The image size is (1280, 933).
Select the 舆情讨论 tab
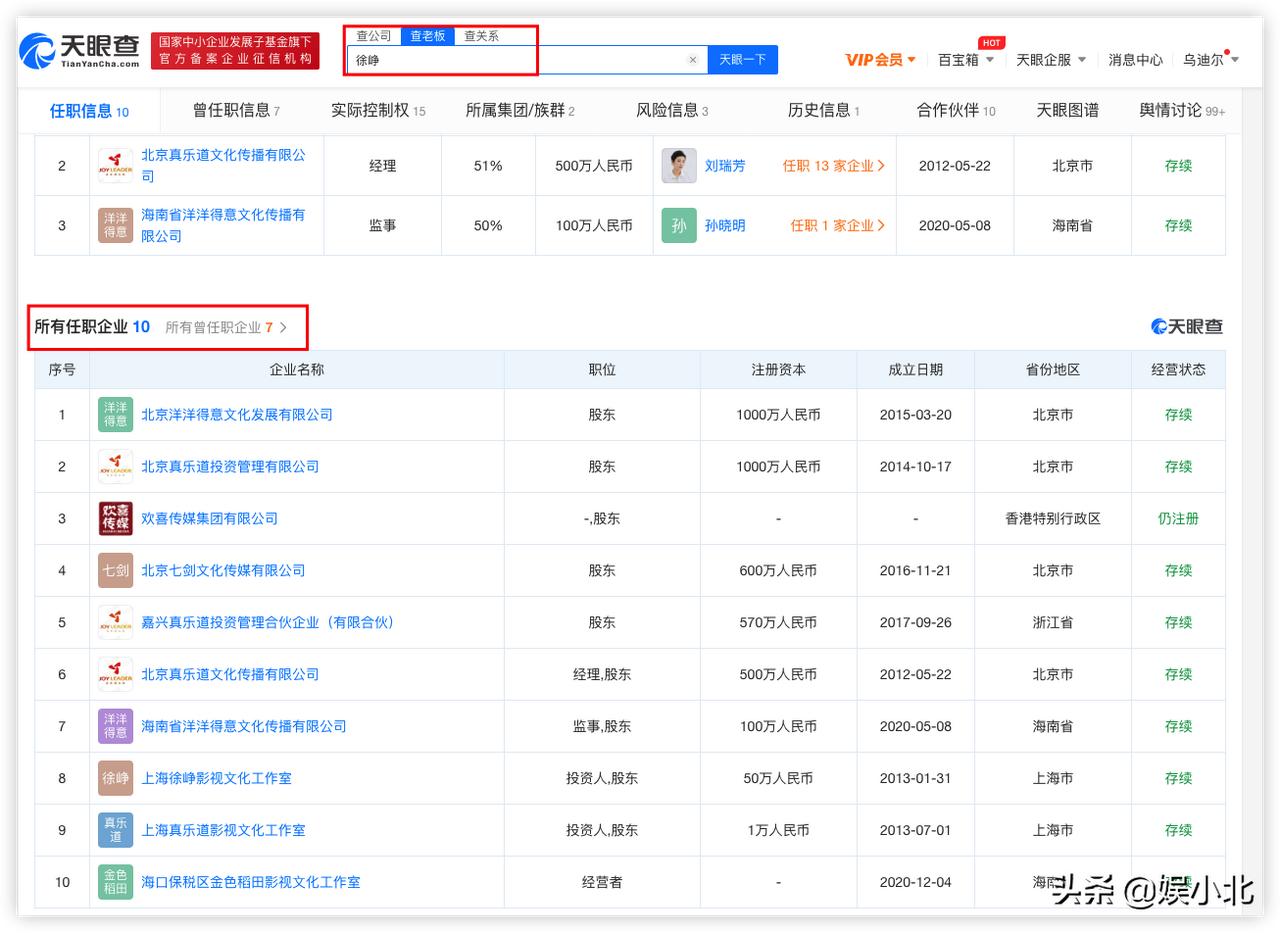tap(1182, 111)
